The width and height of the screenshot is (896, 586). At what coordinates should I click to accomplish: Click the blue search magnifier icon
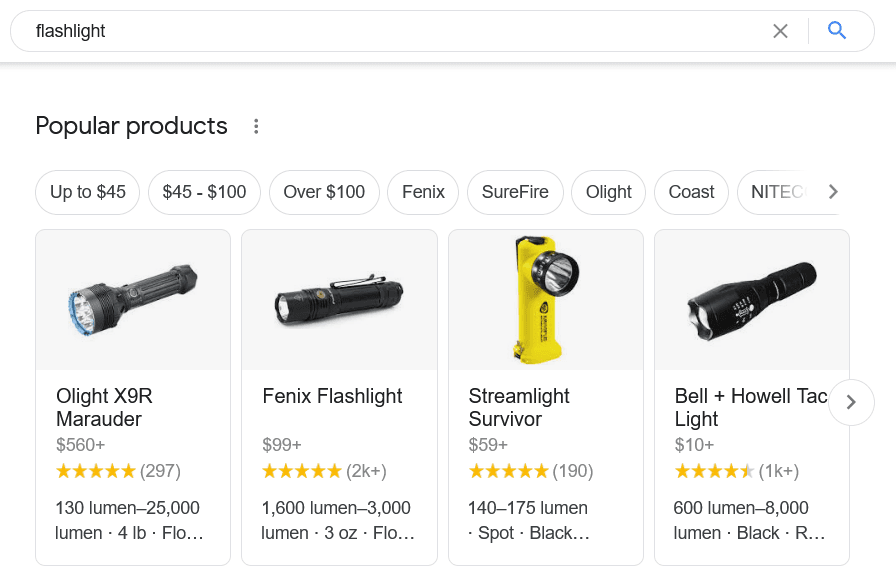click(x=836, y=31)
